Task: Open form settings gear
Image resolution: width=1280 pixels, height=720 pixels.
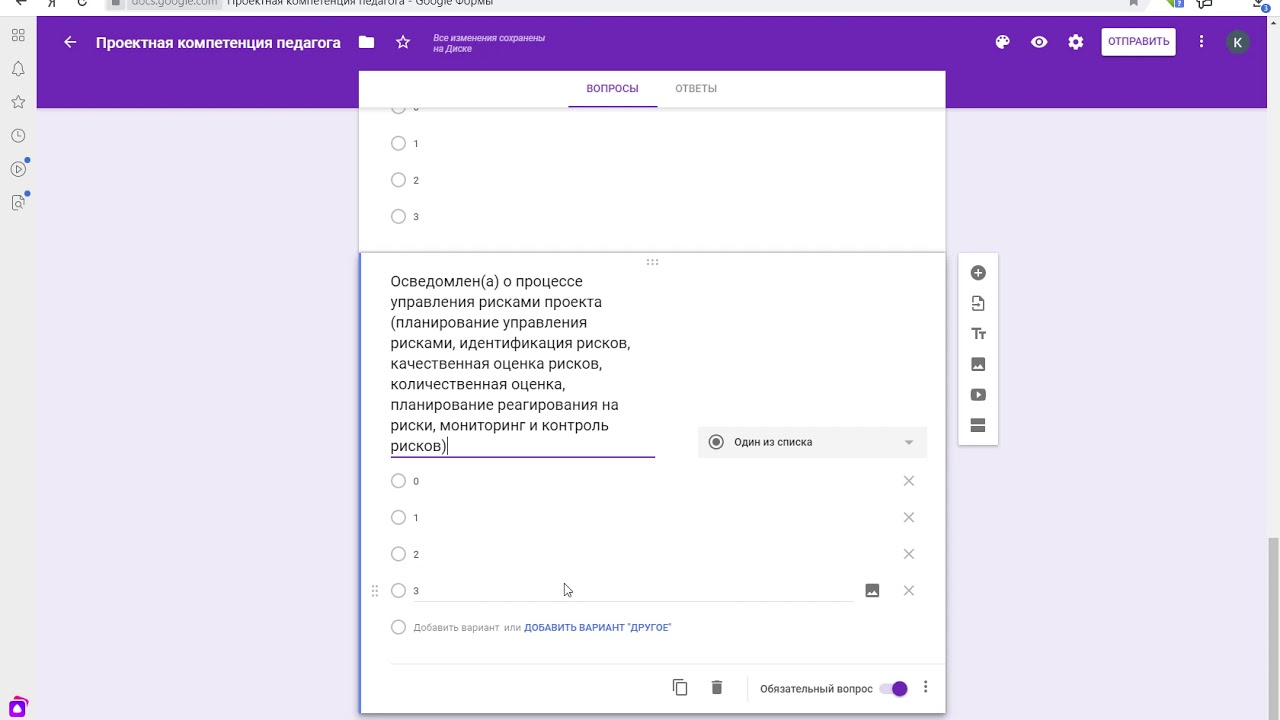Action: coord(1075,42)
